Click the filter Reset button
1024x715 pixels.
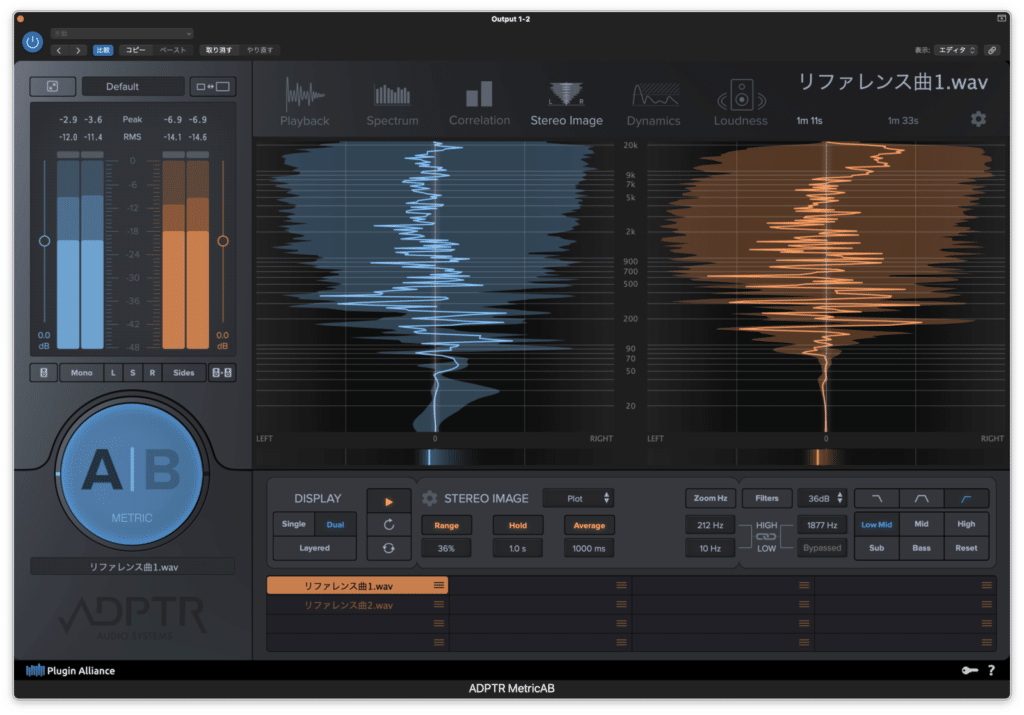point(966,548)
